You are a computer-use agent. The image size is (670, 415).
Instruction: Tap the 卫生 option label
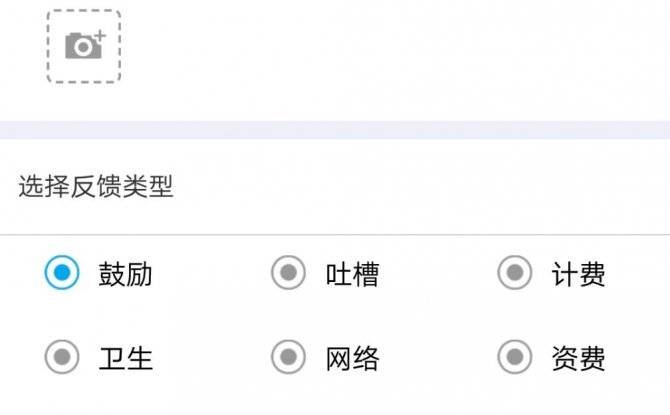pyautogui.click(x=125, y=358)
